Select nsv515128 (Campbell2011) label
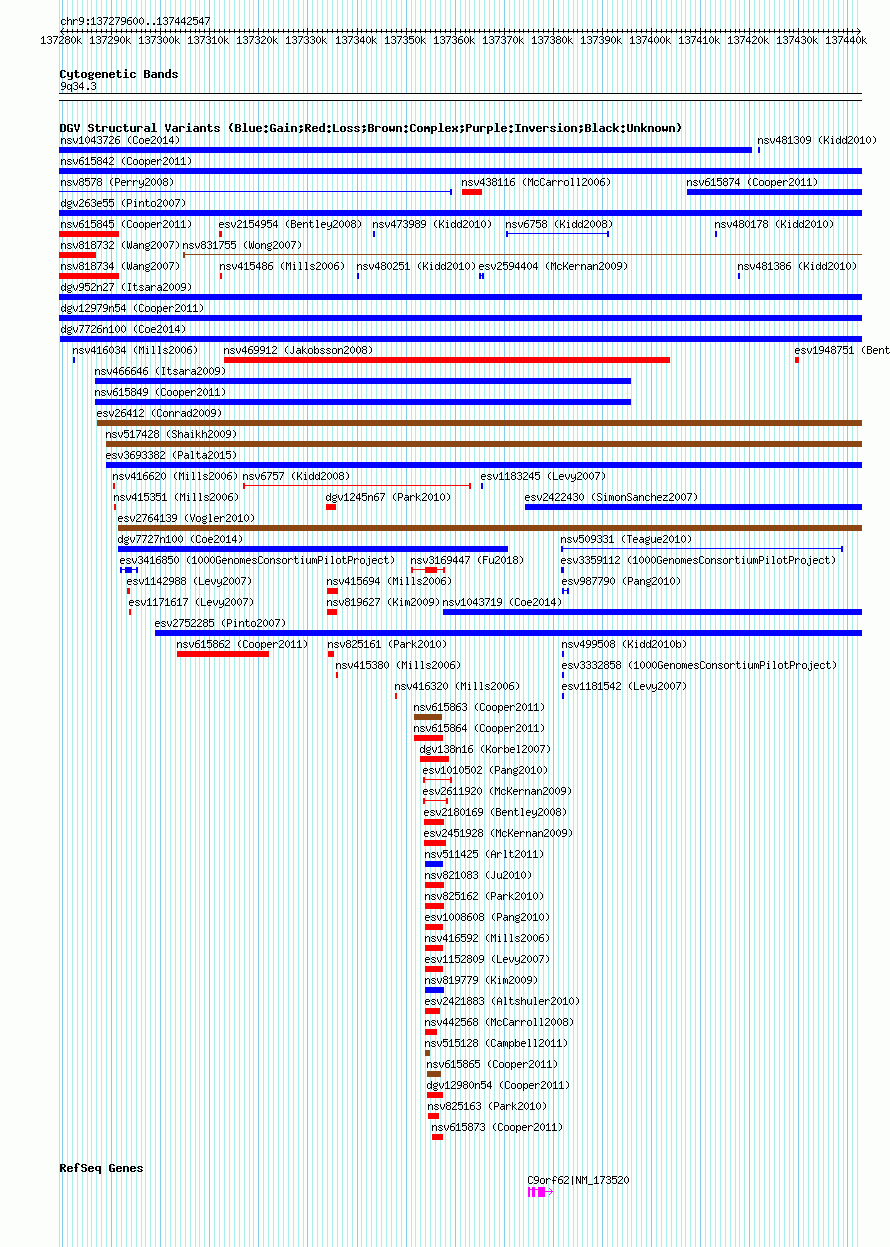Image resolution: width=890 pixels, height=1247 pixels. click(496, 1043)
